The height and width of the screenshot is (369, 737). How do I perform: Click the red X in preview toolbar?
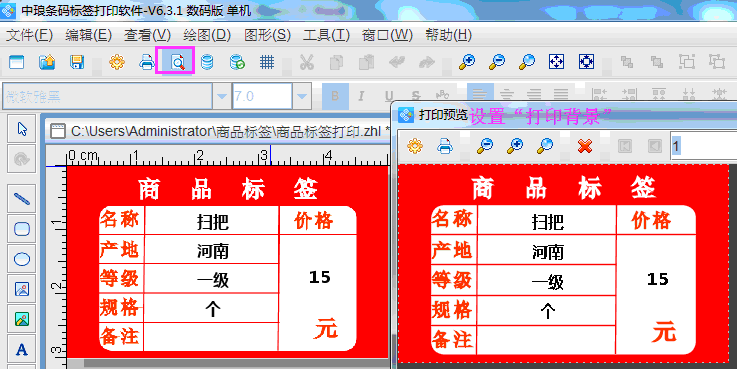pos(585,146)
